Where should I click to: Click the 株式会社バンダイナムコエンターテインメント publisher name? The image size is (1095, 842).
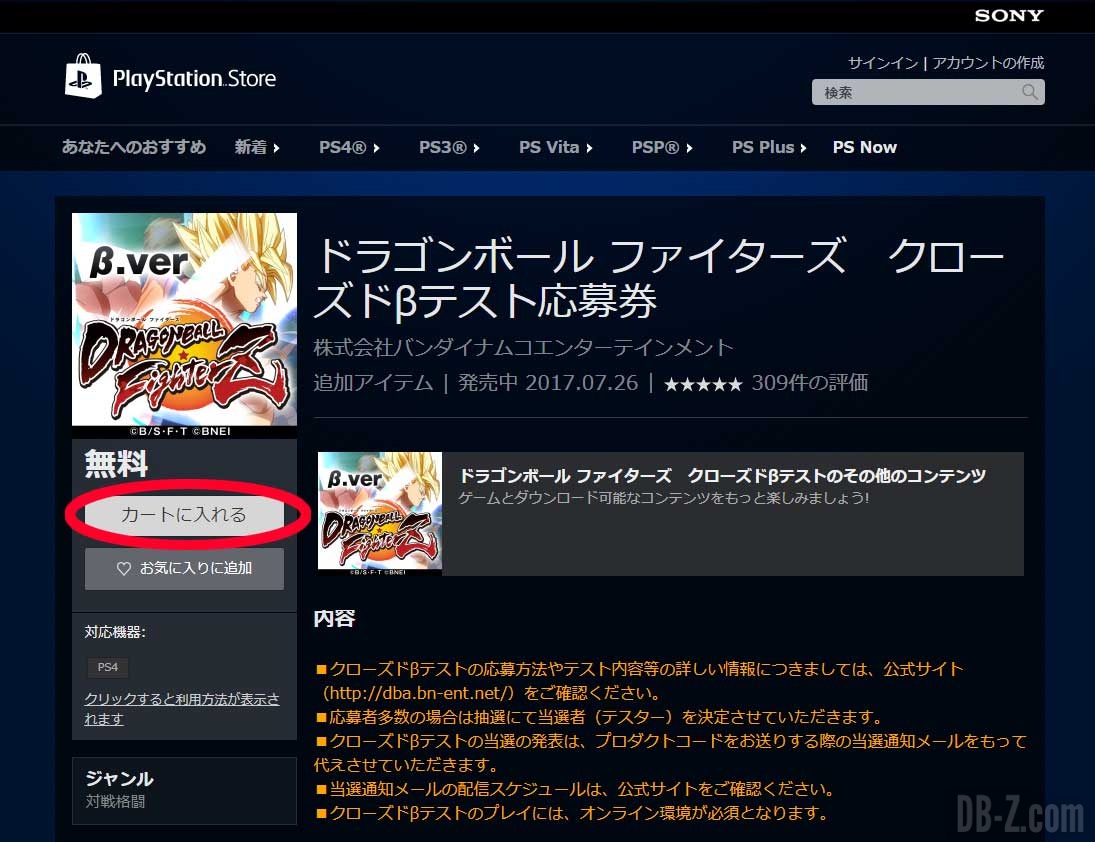point(523,348)
